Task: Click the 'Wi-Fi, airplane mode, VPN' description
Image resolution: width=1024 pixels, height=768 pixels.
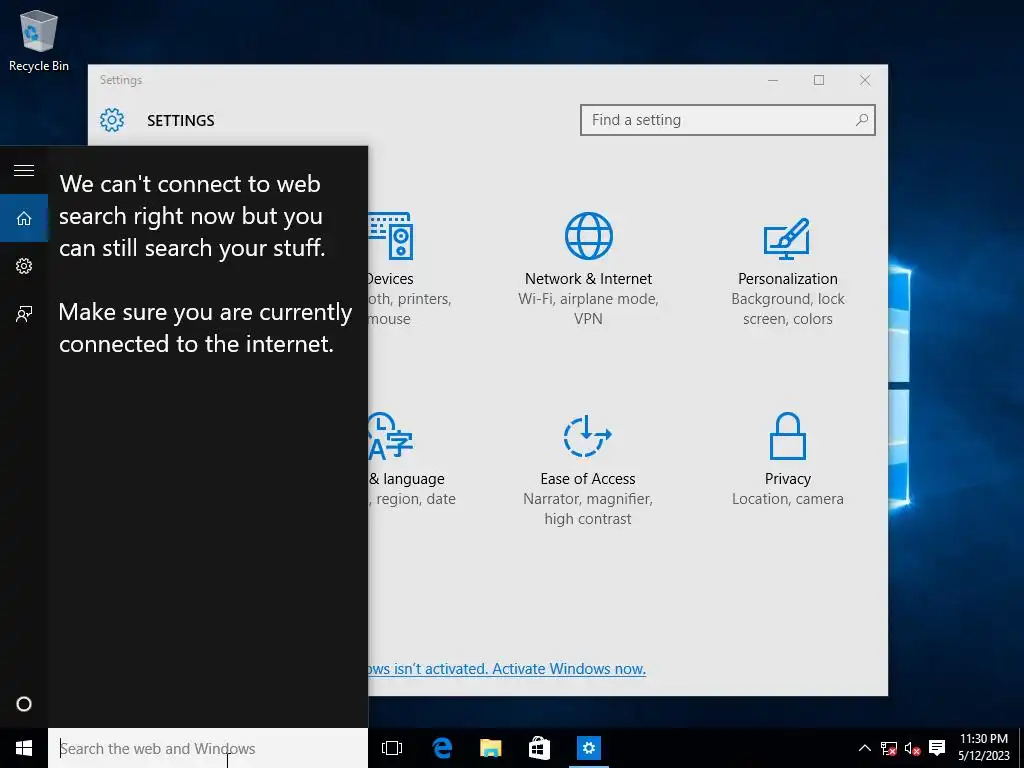Action: (588, 309)
